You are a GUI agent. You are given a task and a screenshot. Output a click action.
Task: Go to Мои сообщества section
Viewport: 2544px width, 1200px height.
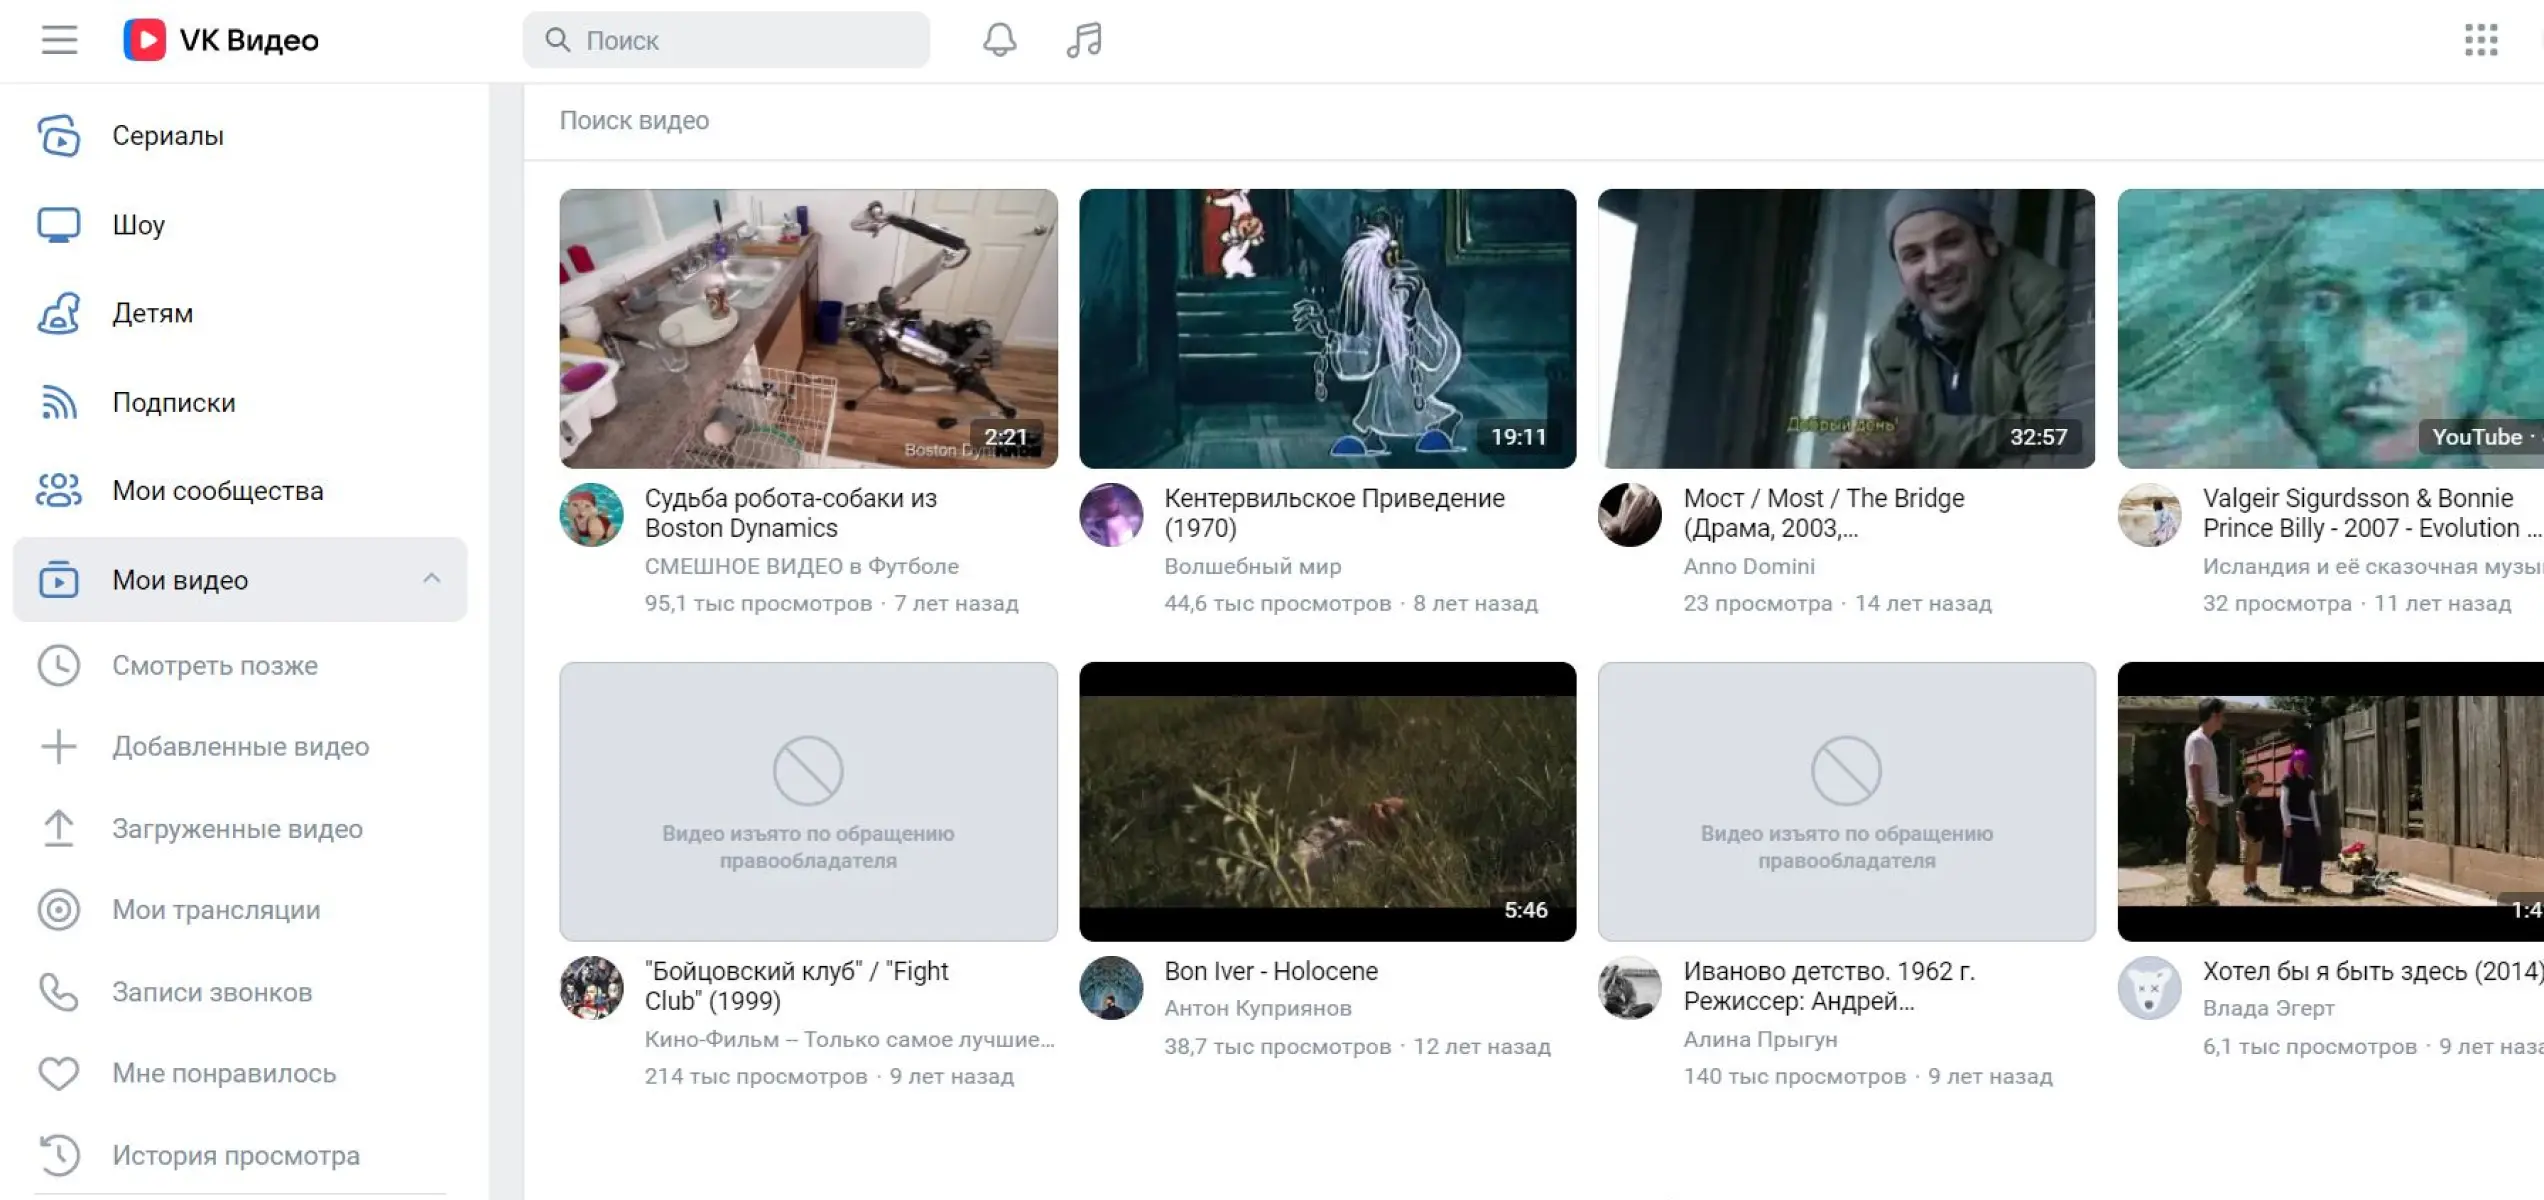(x=217, y=491)
